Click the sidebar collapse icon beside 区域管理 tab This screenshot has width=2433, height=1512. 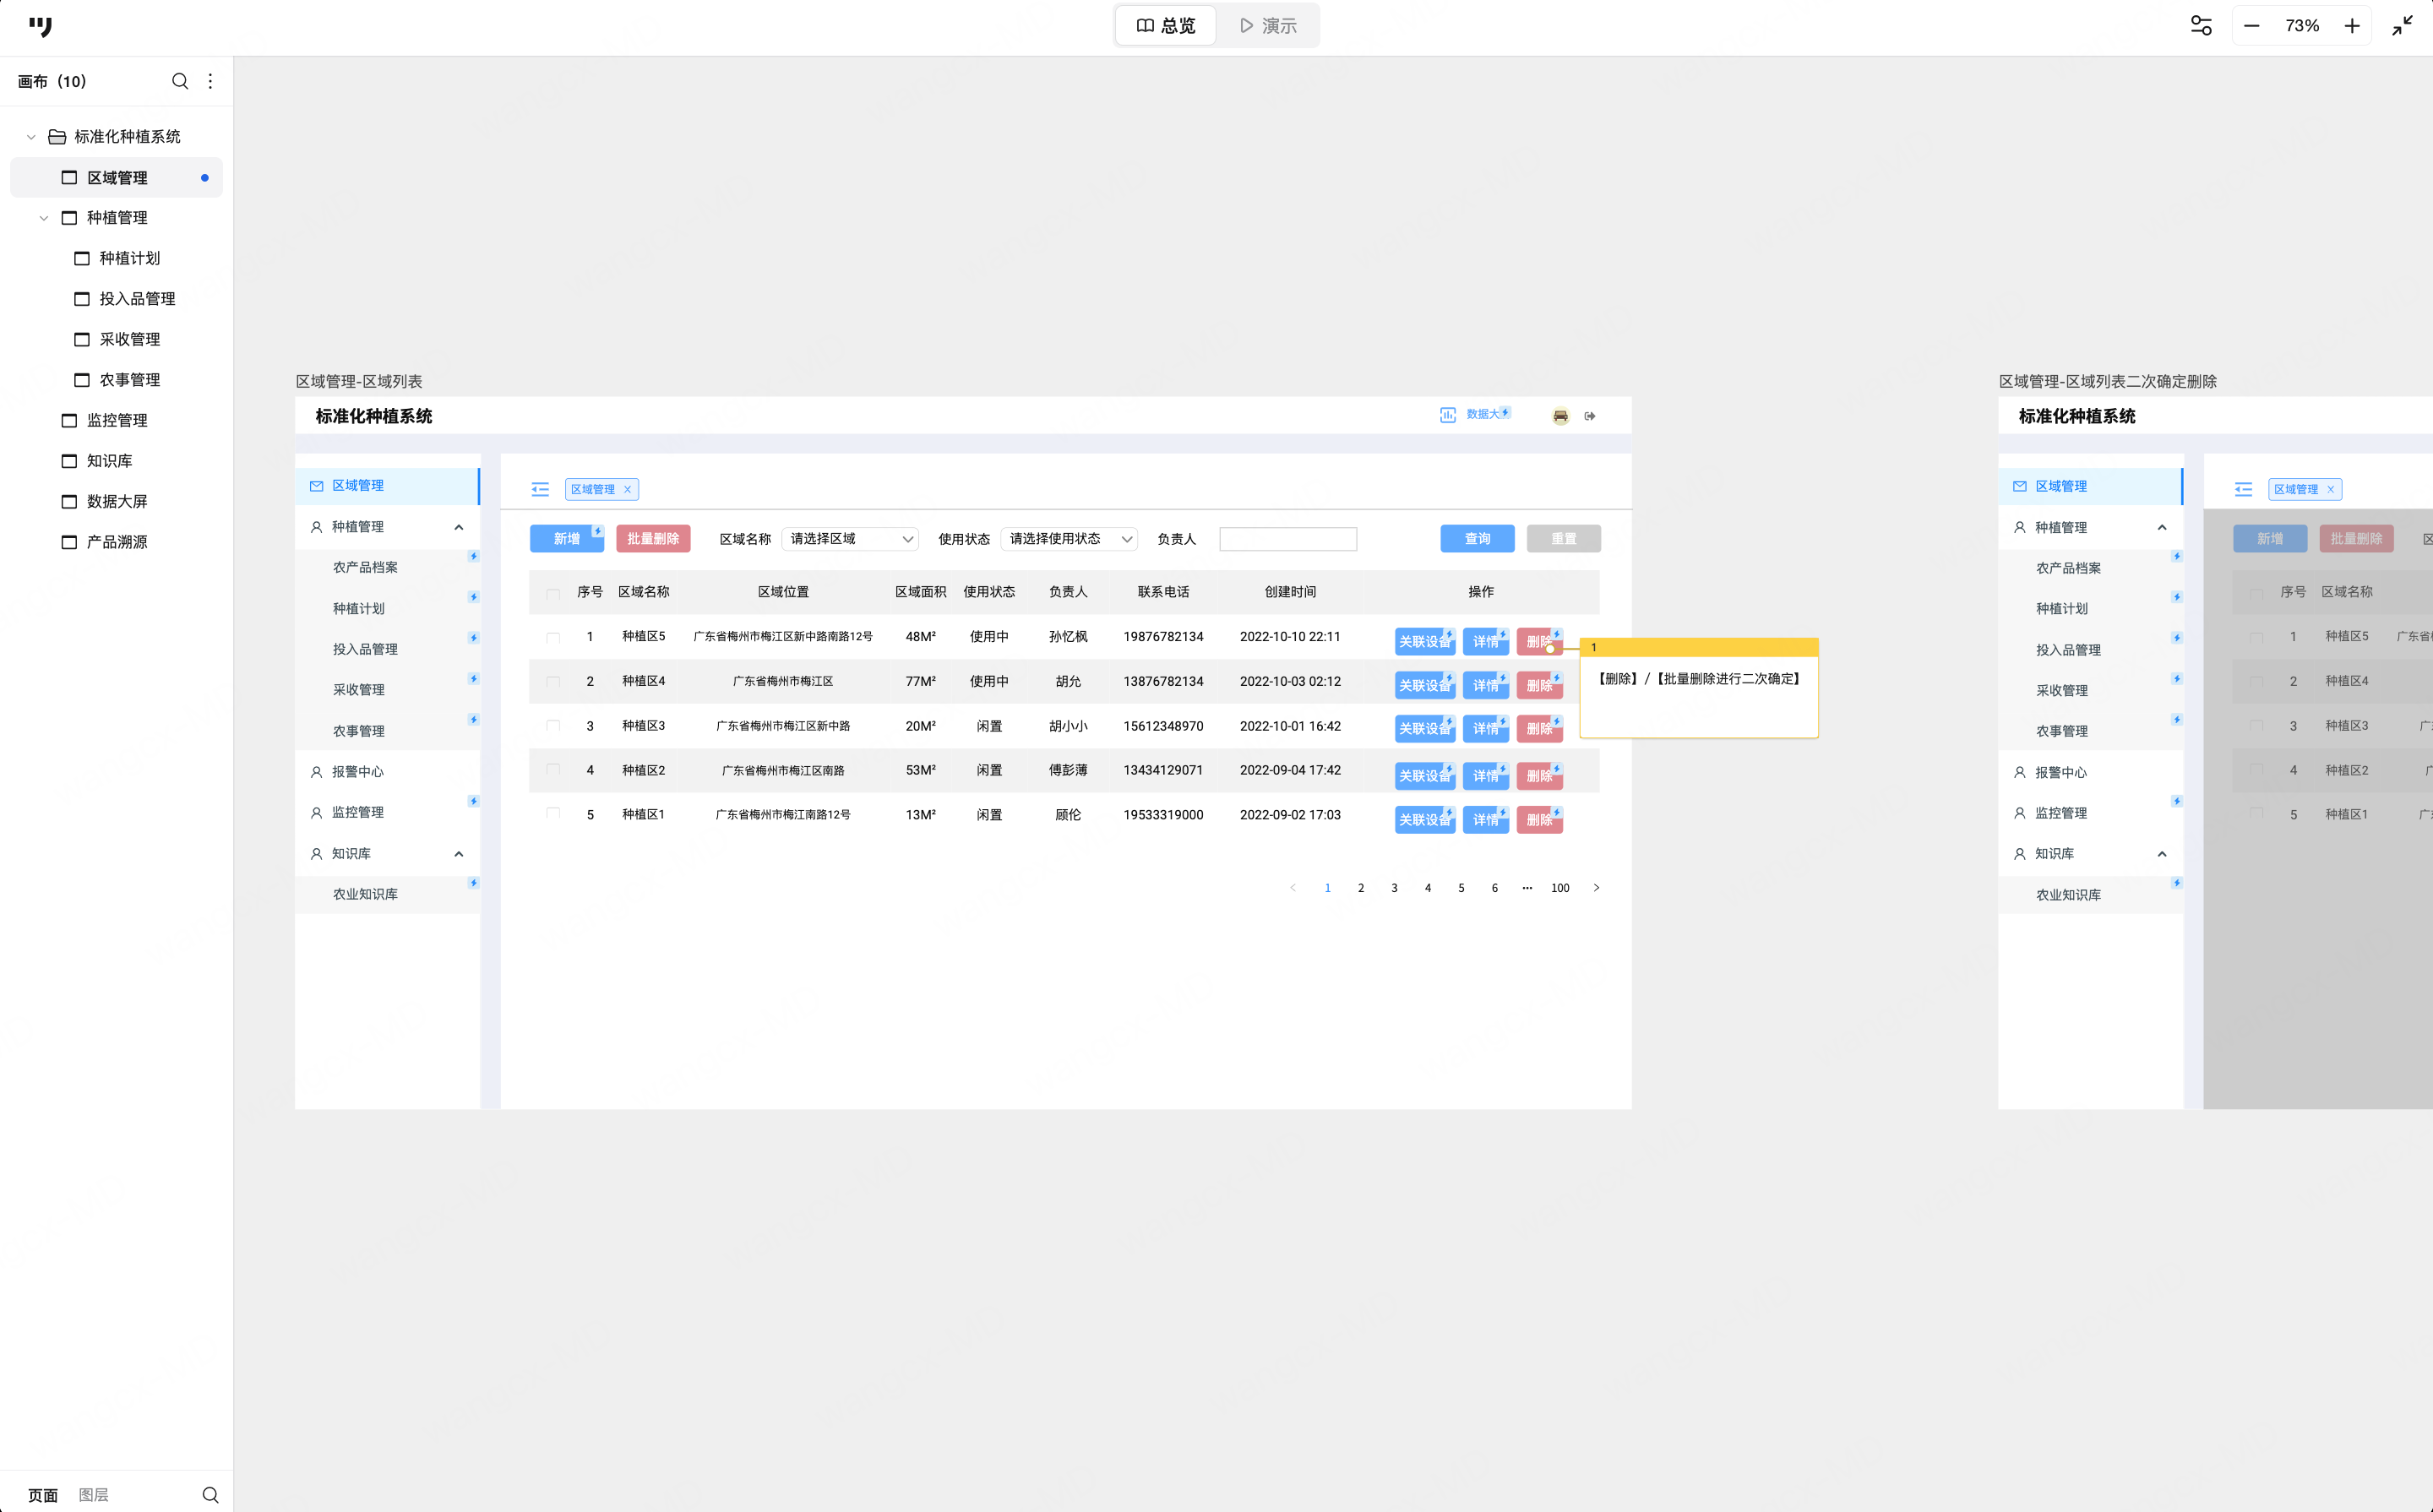[540, 489]
